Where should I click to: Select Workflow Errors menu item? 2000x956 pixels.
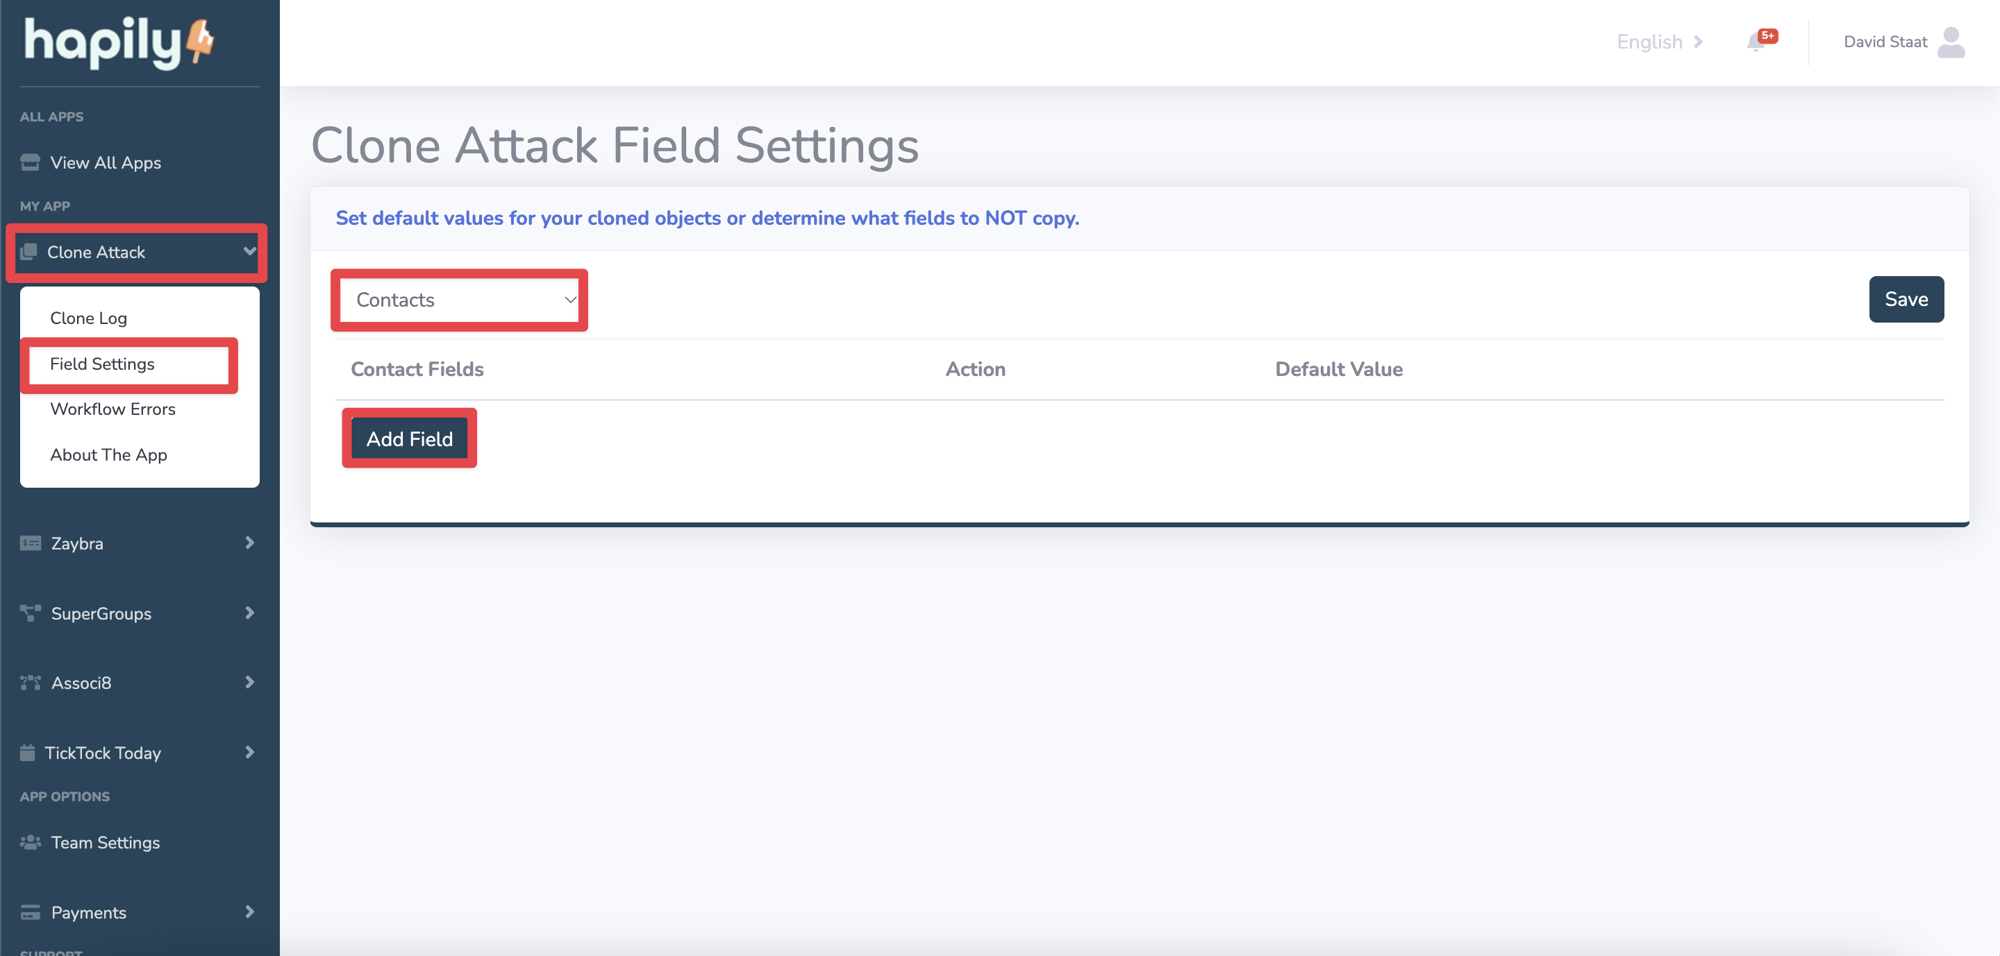click(112, 408)
